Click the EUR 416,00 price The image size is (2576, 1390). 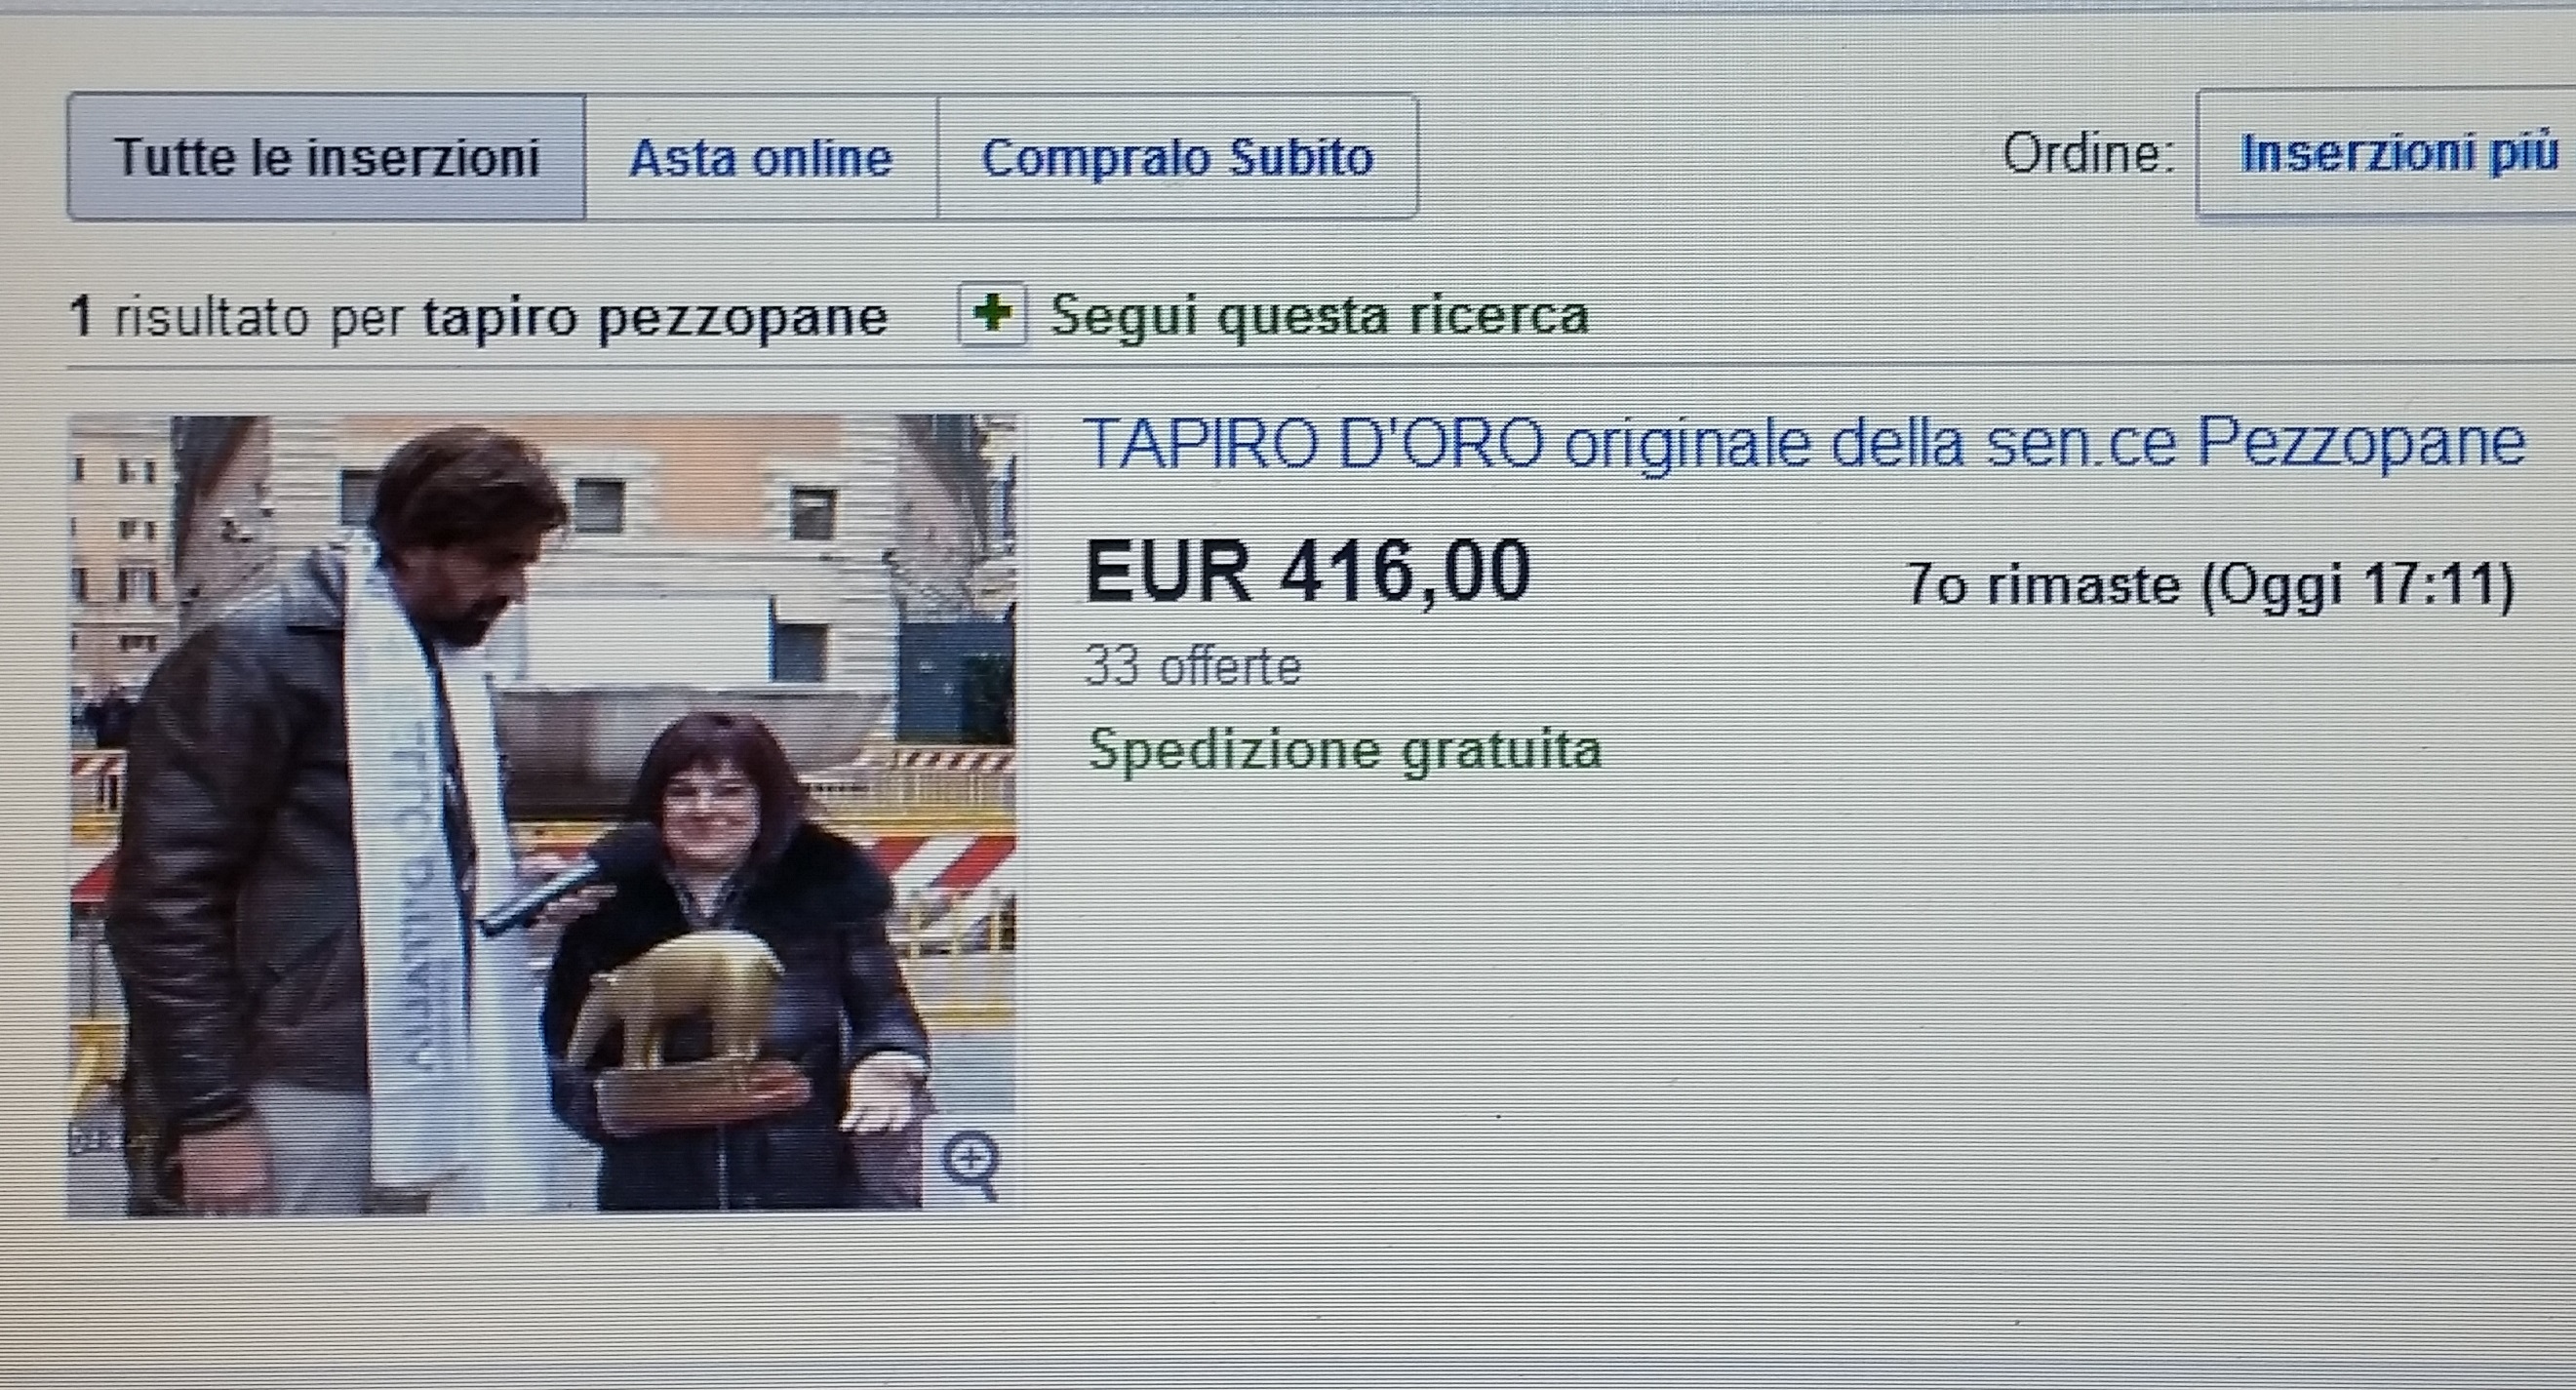(1308, 571)
